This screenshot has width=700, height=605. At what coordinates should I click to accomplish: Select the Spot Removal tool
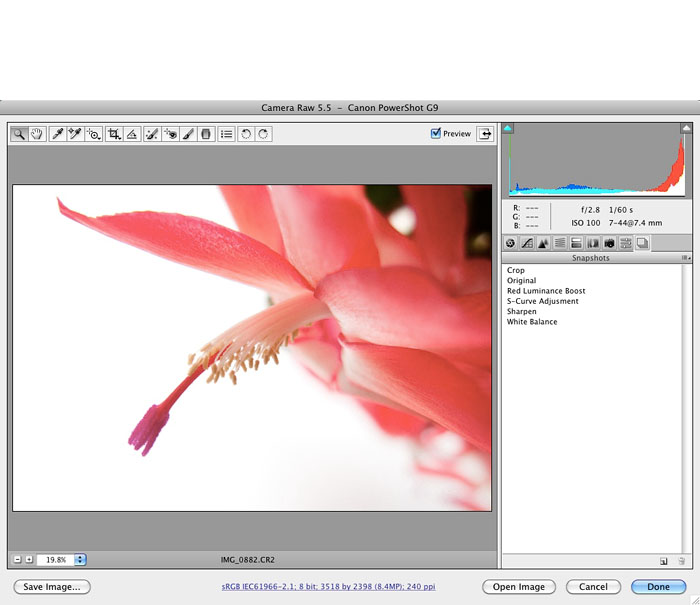(x=152, y=134)
